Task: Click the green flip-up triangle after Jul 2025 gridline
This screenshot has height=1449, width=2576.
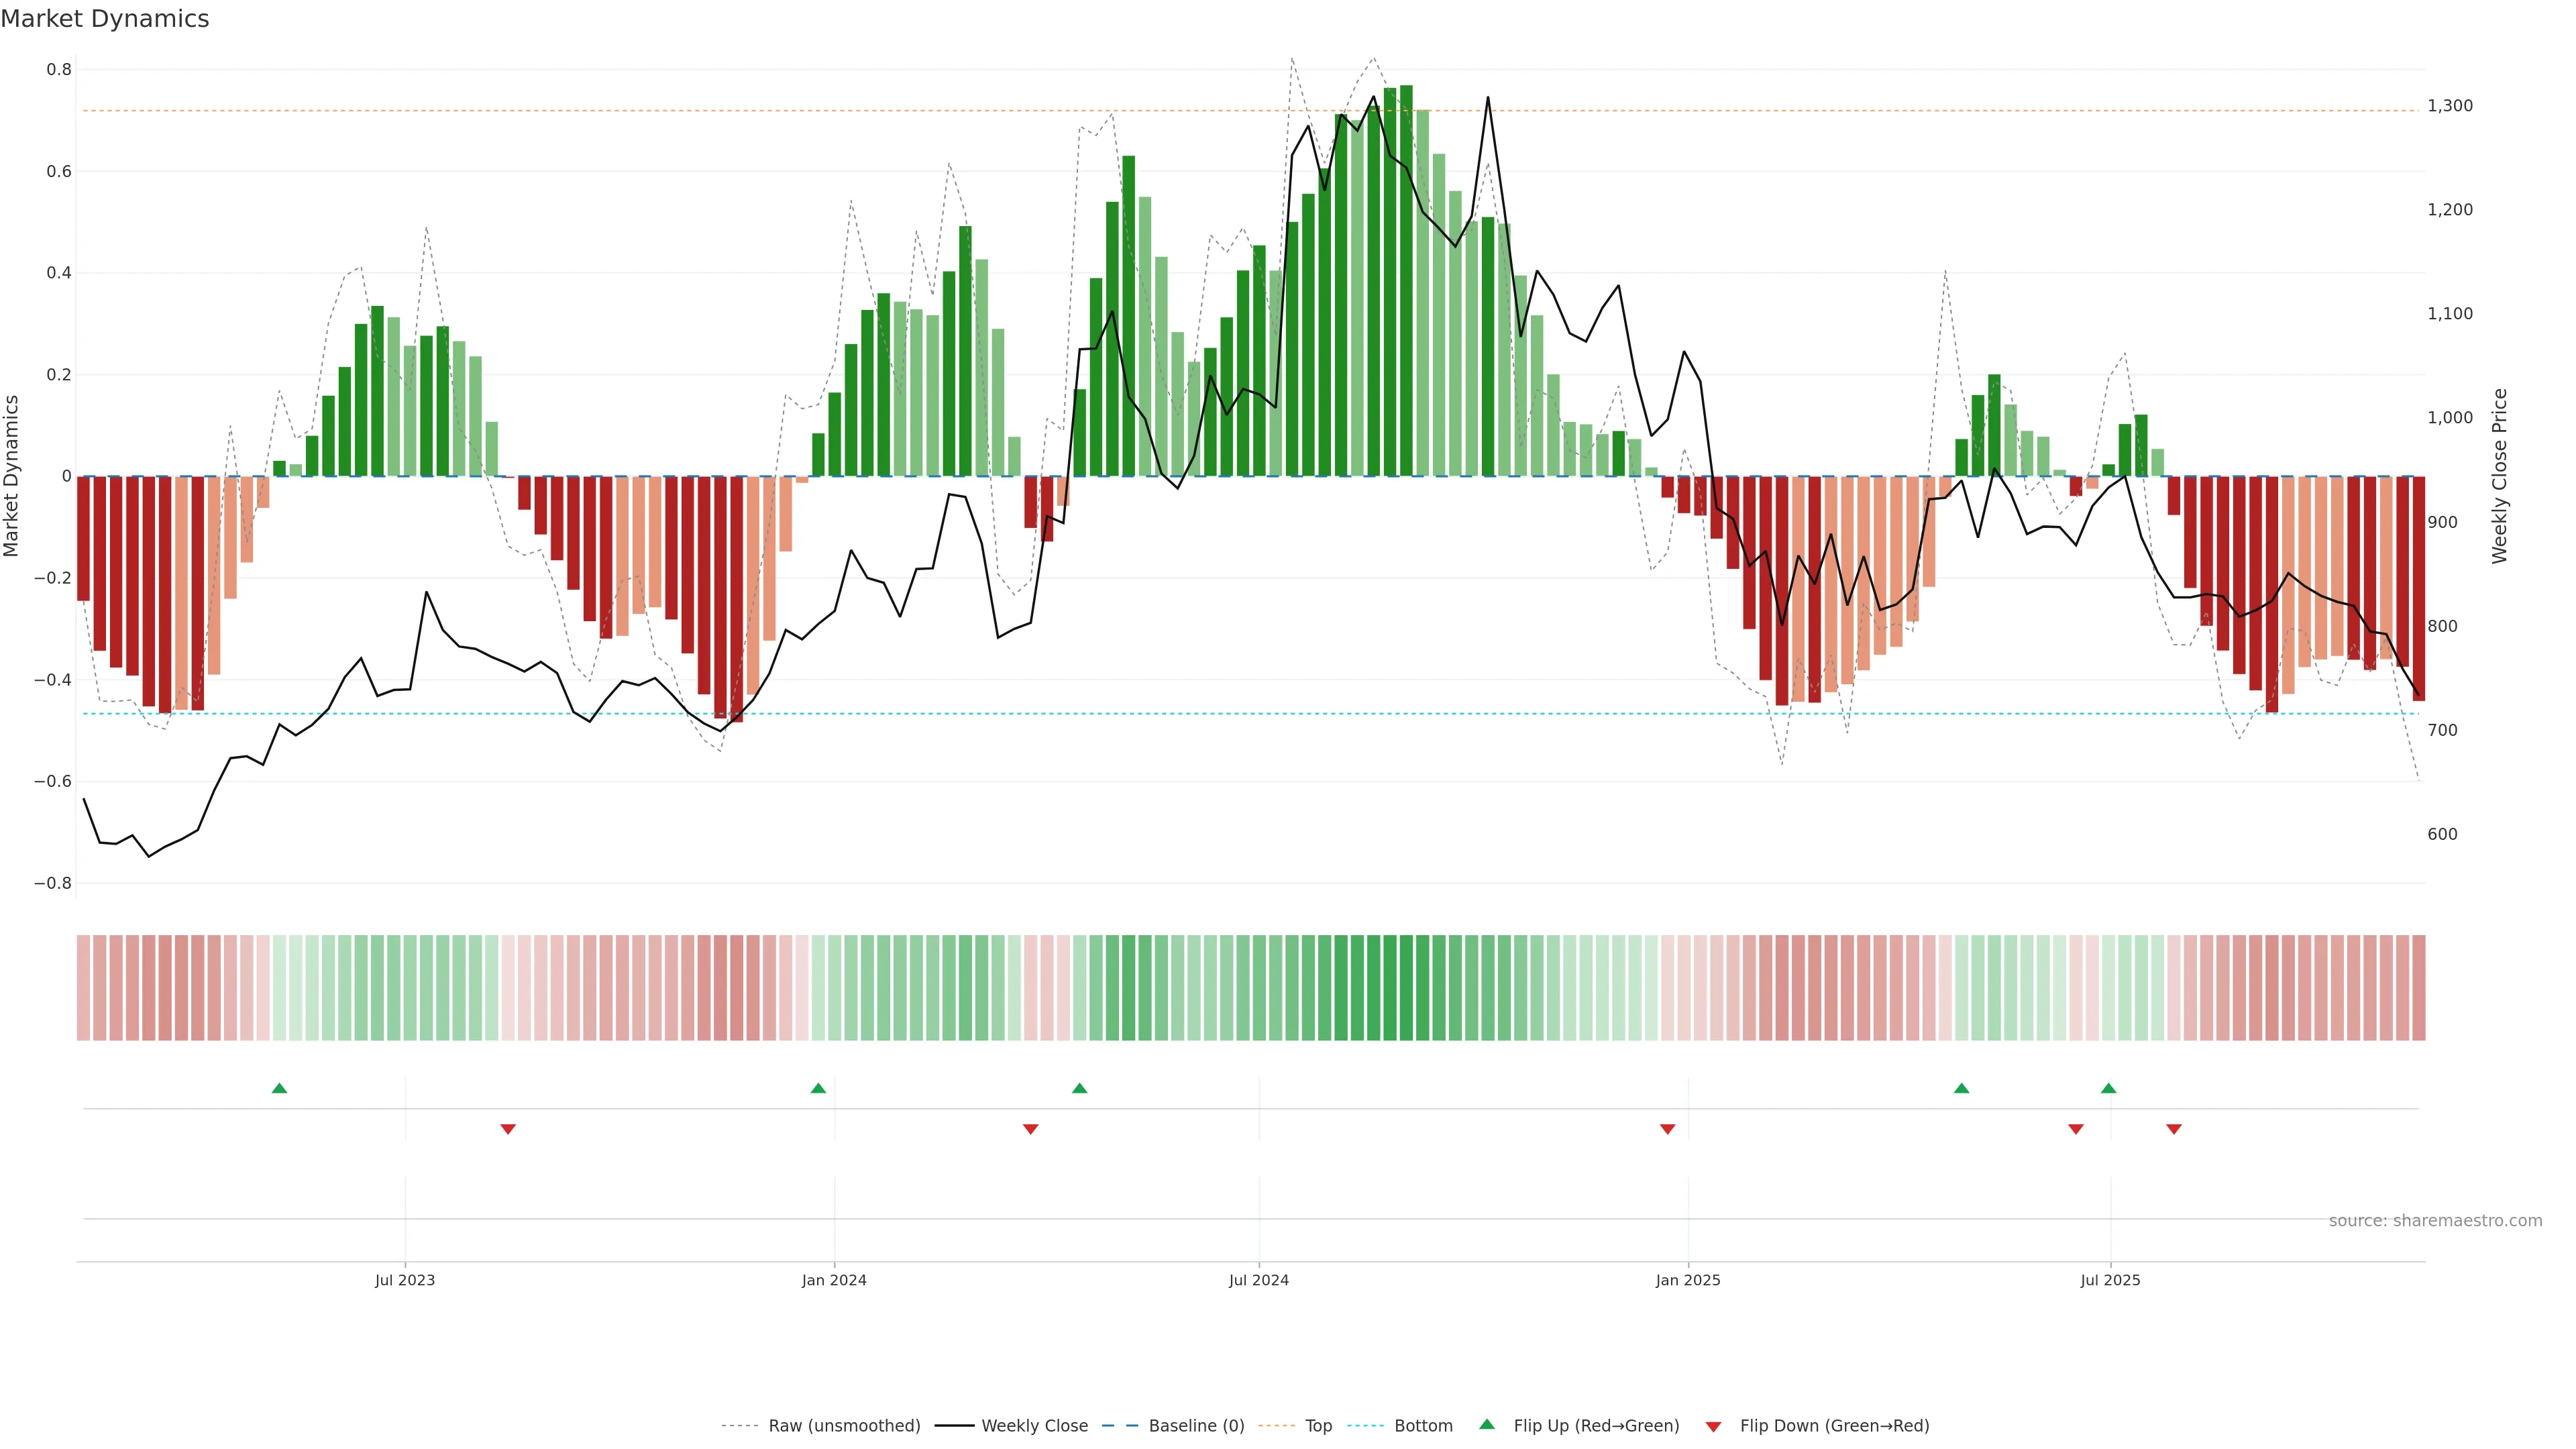Action: click(x=2108, y=1088)
